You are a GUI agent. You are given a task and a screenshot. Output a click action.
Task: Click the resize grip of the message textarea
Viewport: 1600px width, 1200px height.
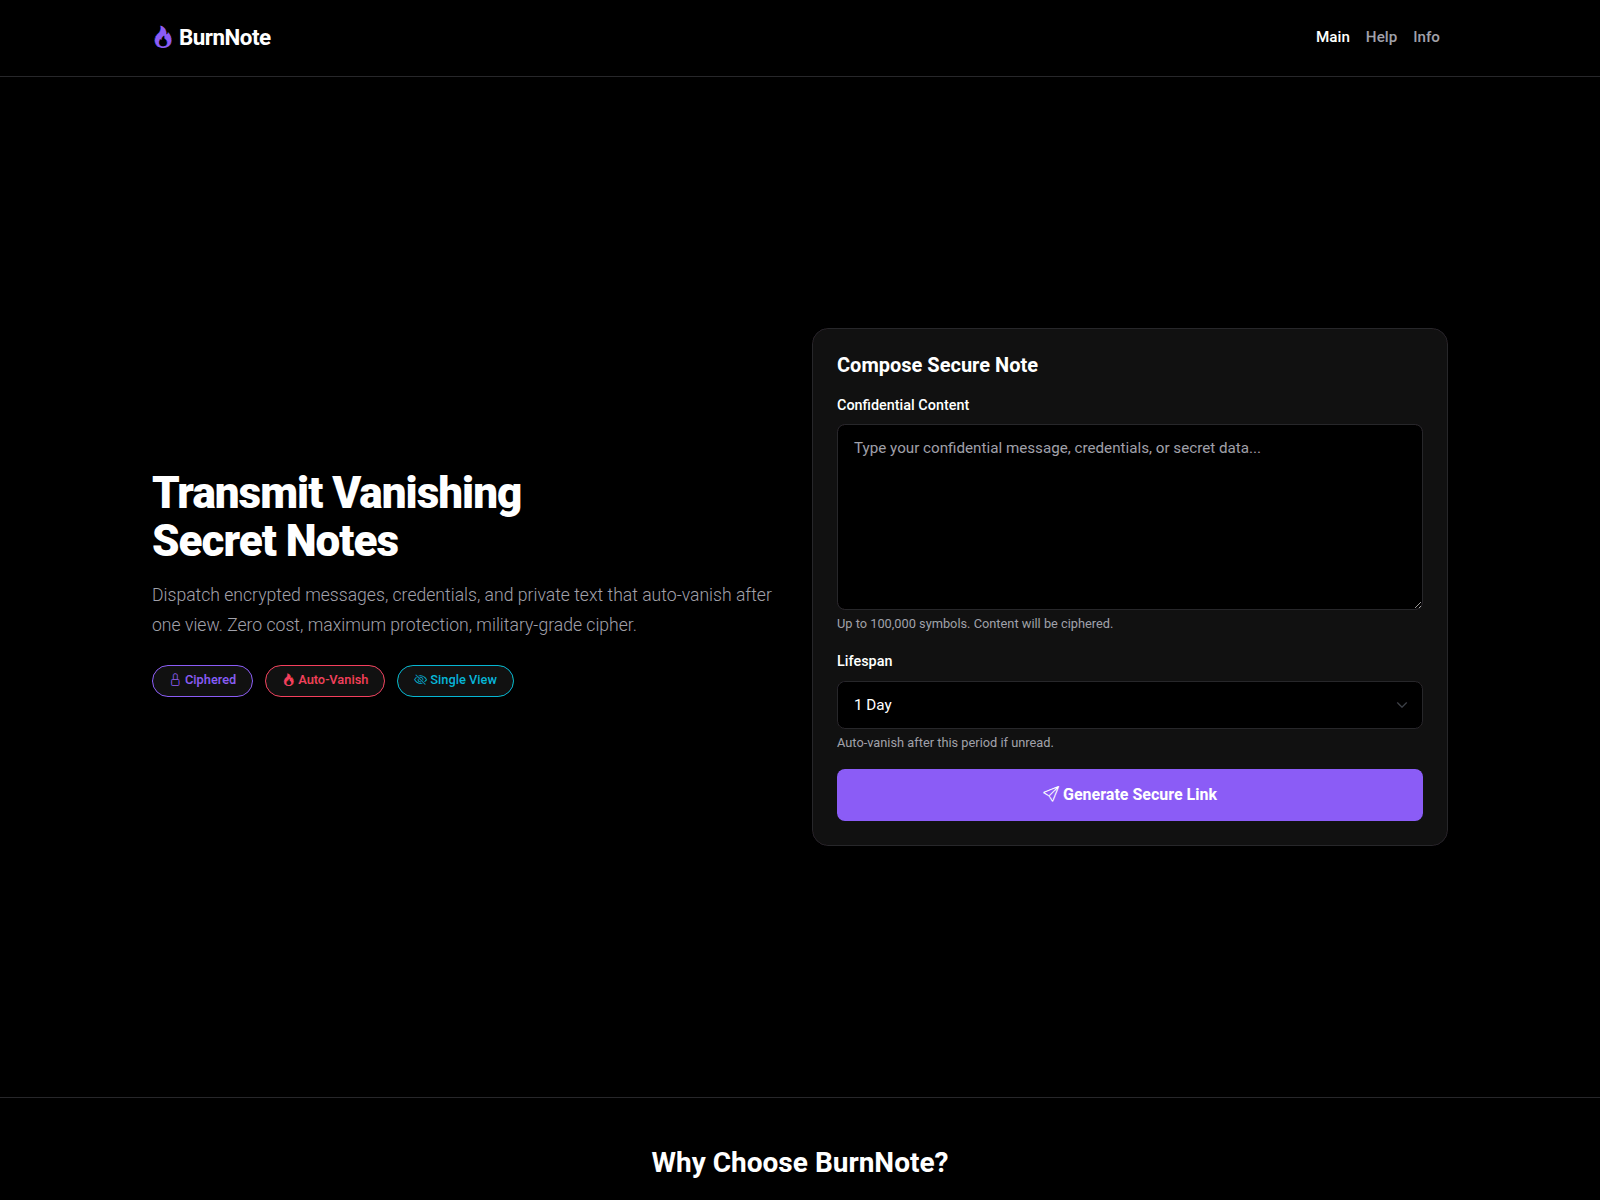[1416, 602]
